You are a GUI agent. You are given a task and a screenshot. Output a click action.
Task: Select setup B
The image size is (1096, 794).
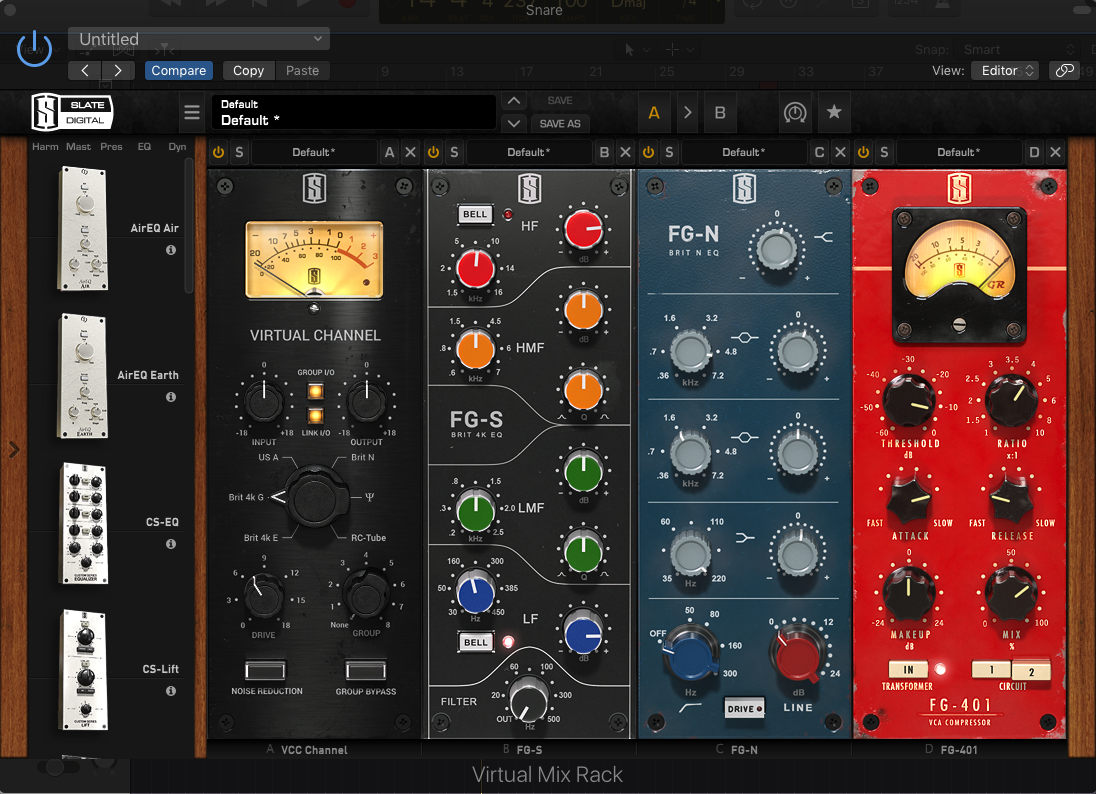pos(720,113)
